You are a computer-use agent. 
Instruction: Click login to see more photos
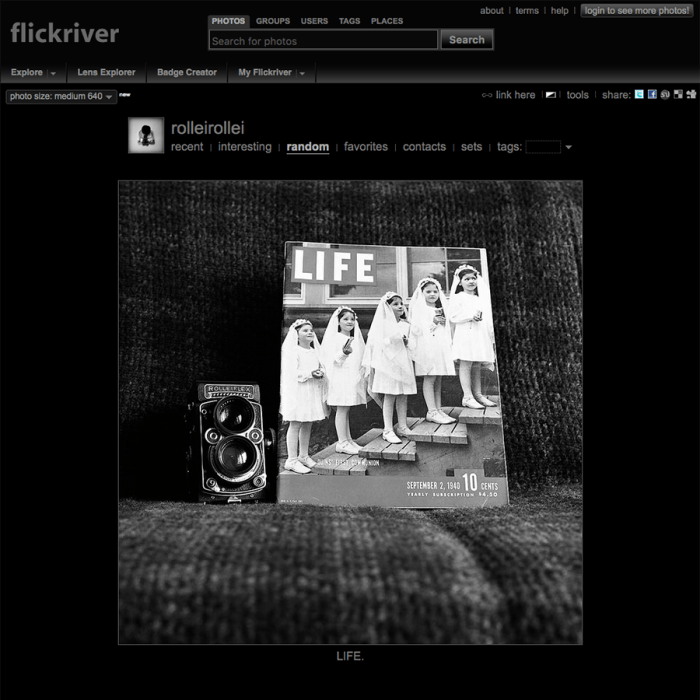click(x=636, y=11)
